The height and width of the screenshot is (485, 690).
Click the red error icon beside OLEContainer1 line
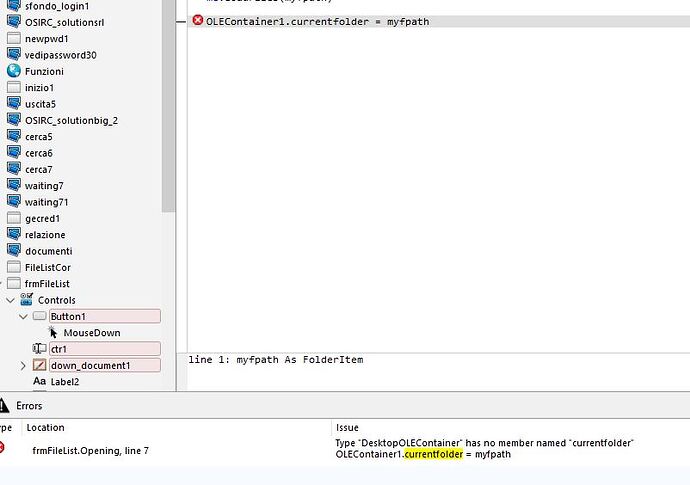coord(197,21)
